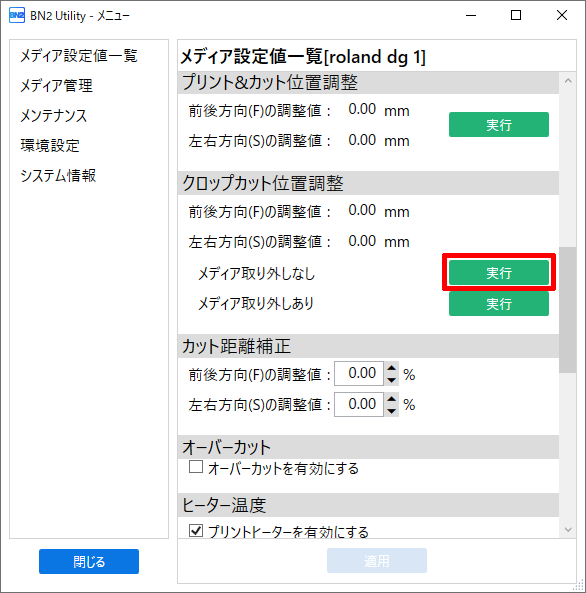Click the blue 閉じる button
586x593 pixels.
point(89,561)
